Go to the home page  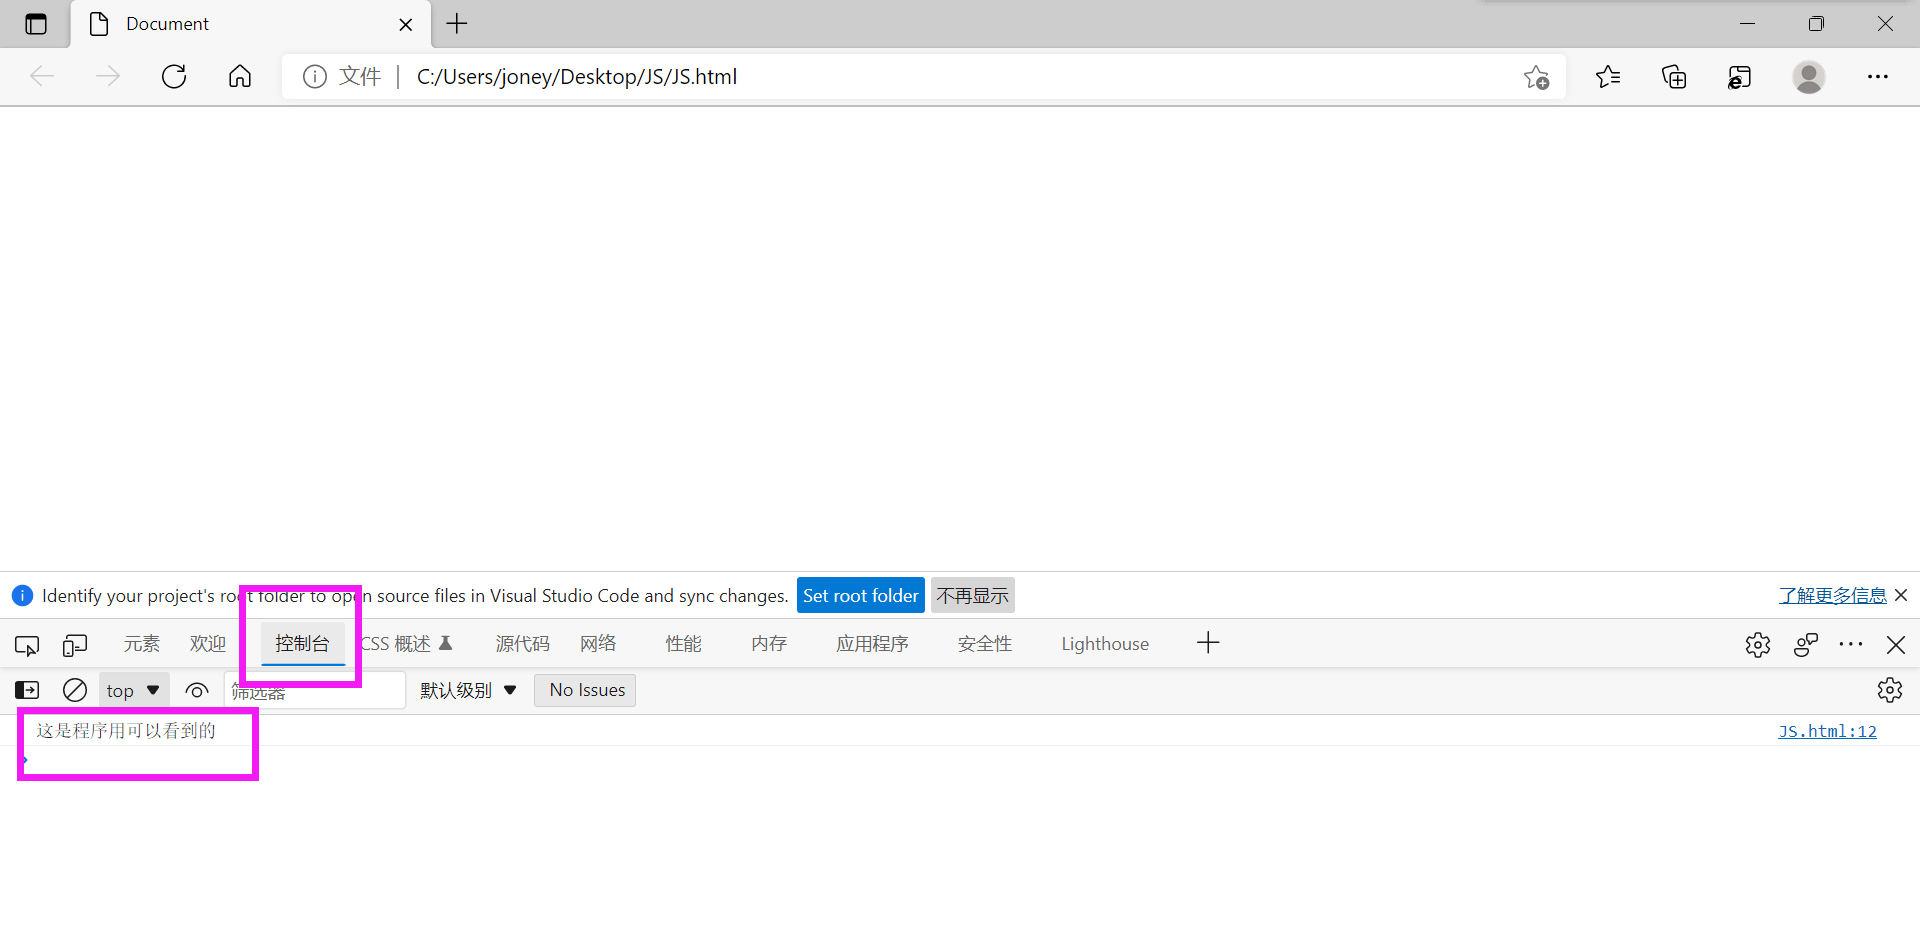tap(240, 76)
